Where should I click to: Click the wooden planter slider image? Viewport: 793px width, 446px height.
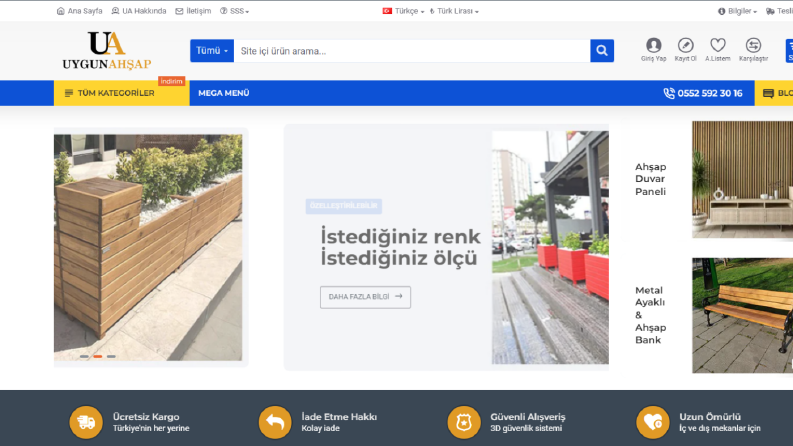point(148,247)
